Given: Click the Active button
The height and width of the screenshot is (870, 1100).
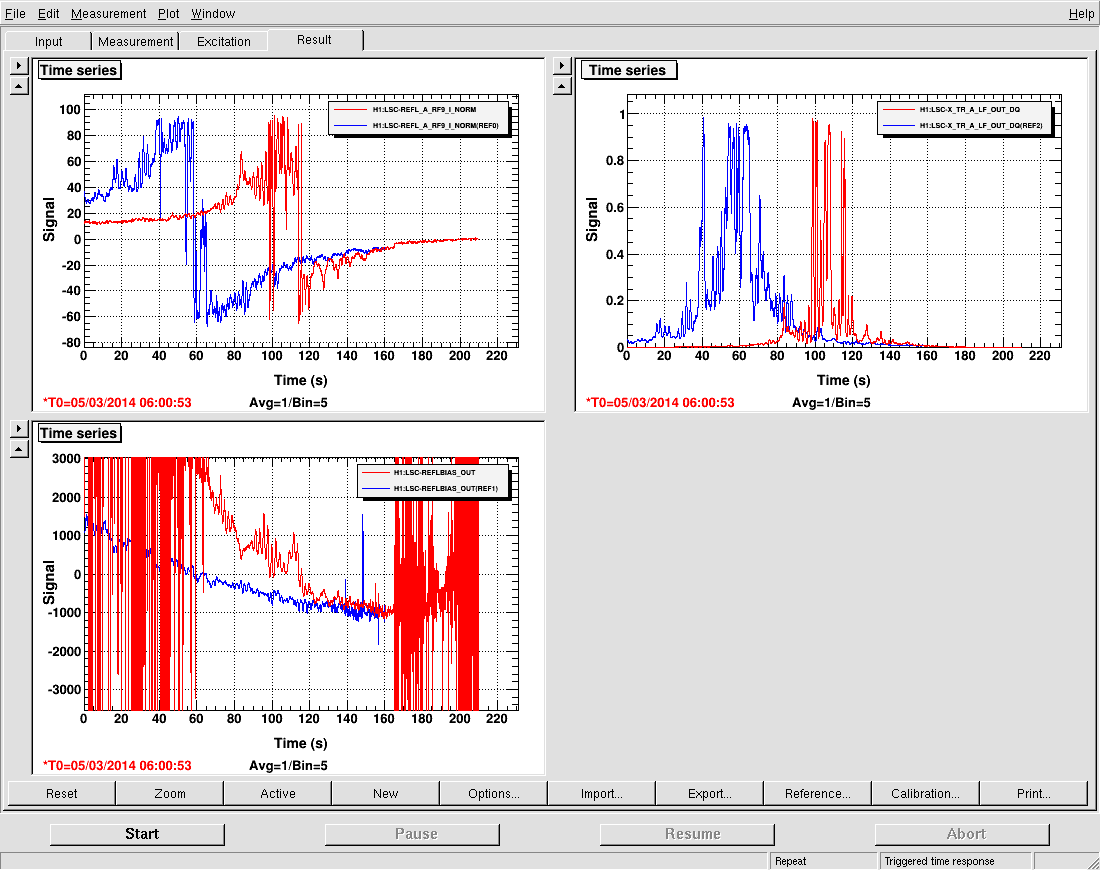Looking at the screenshot, I should tap(278, 794).
